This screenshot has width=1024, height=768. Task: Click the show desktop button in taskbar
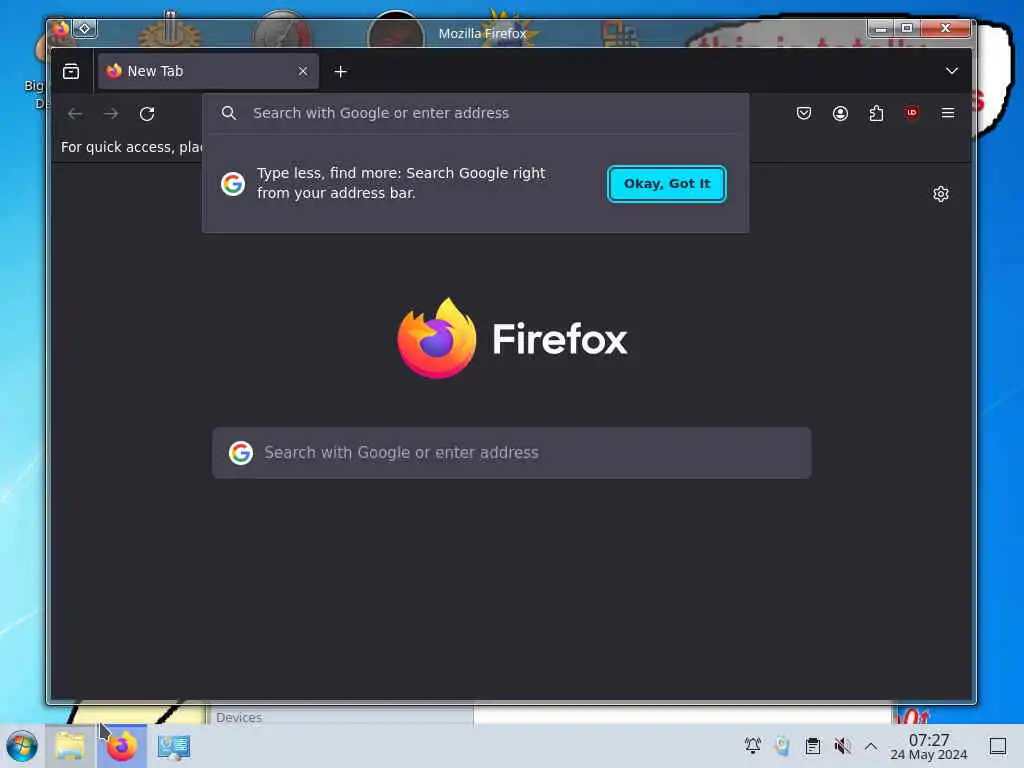pyautogui.click(x=997, y=746)
